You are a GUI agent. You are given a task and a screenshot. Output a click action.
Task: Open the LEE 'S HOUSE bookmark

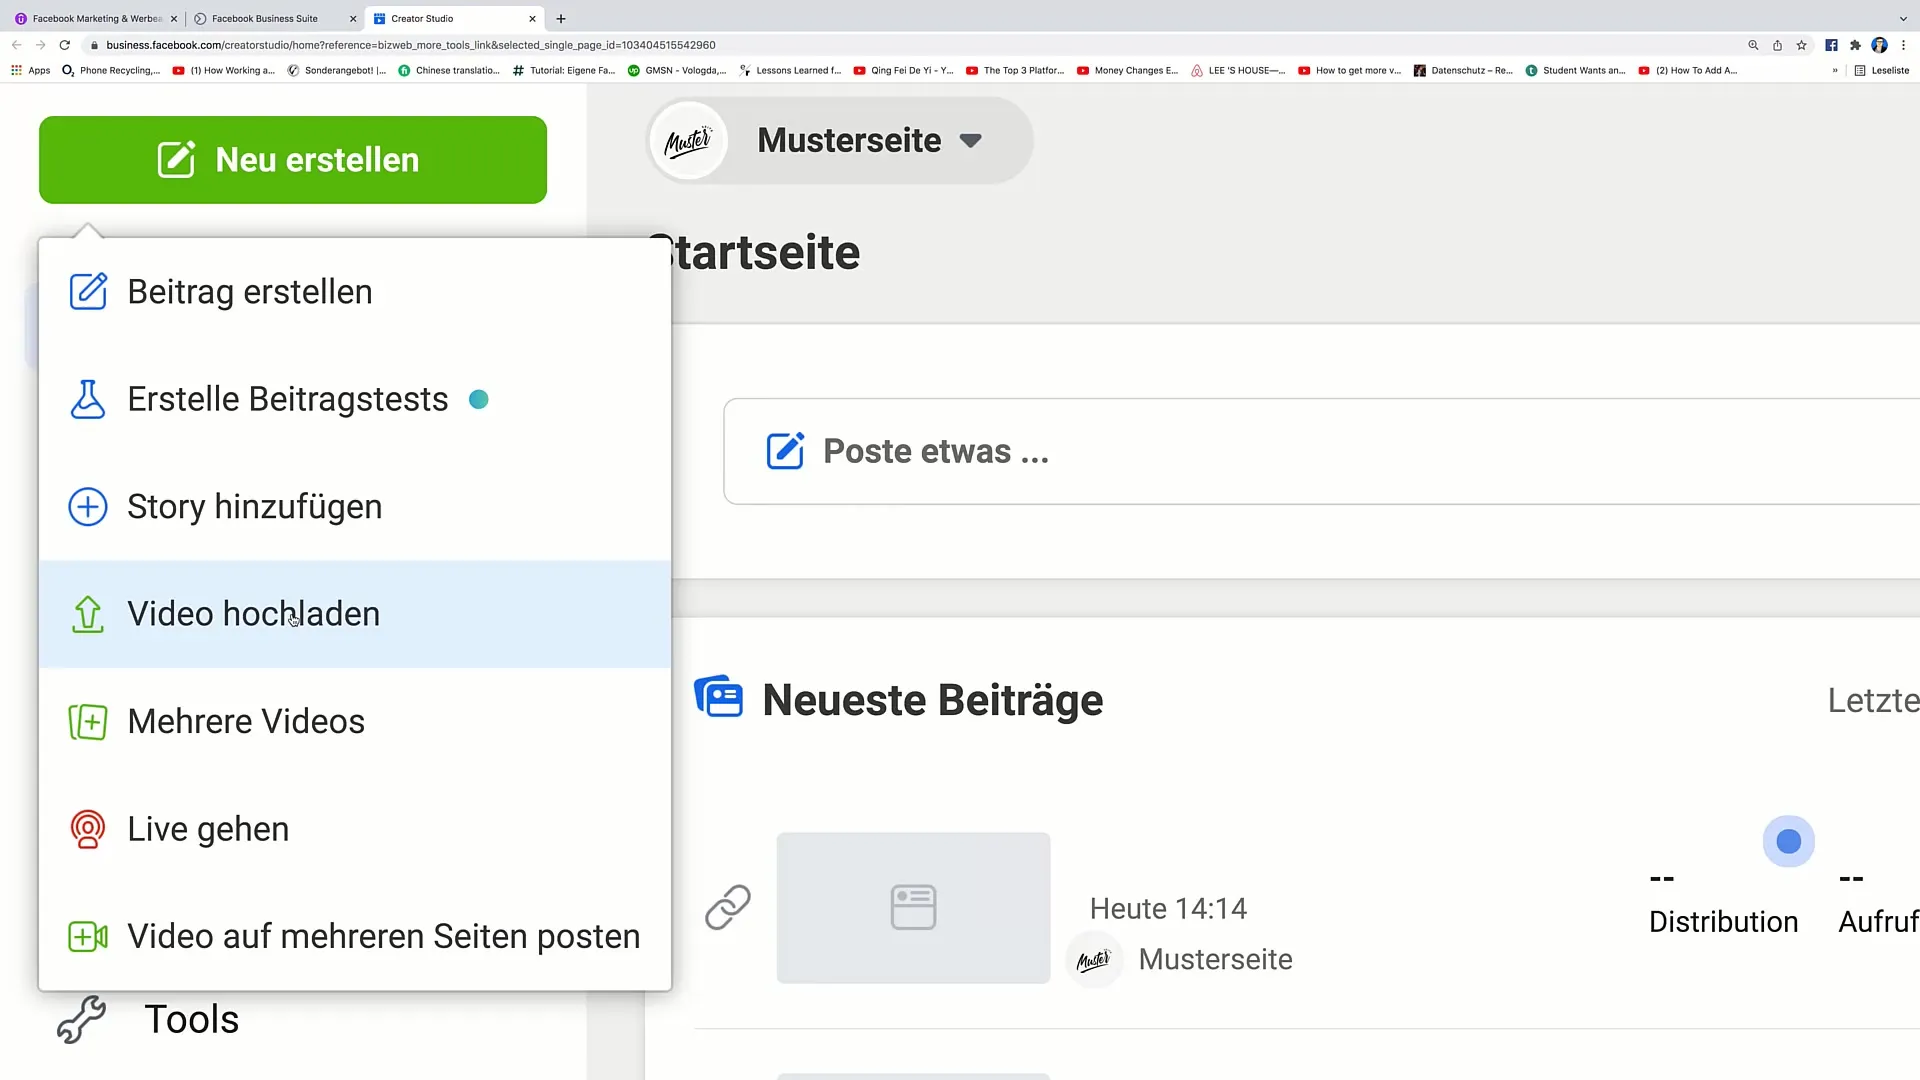[1238, 71]
